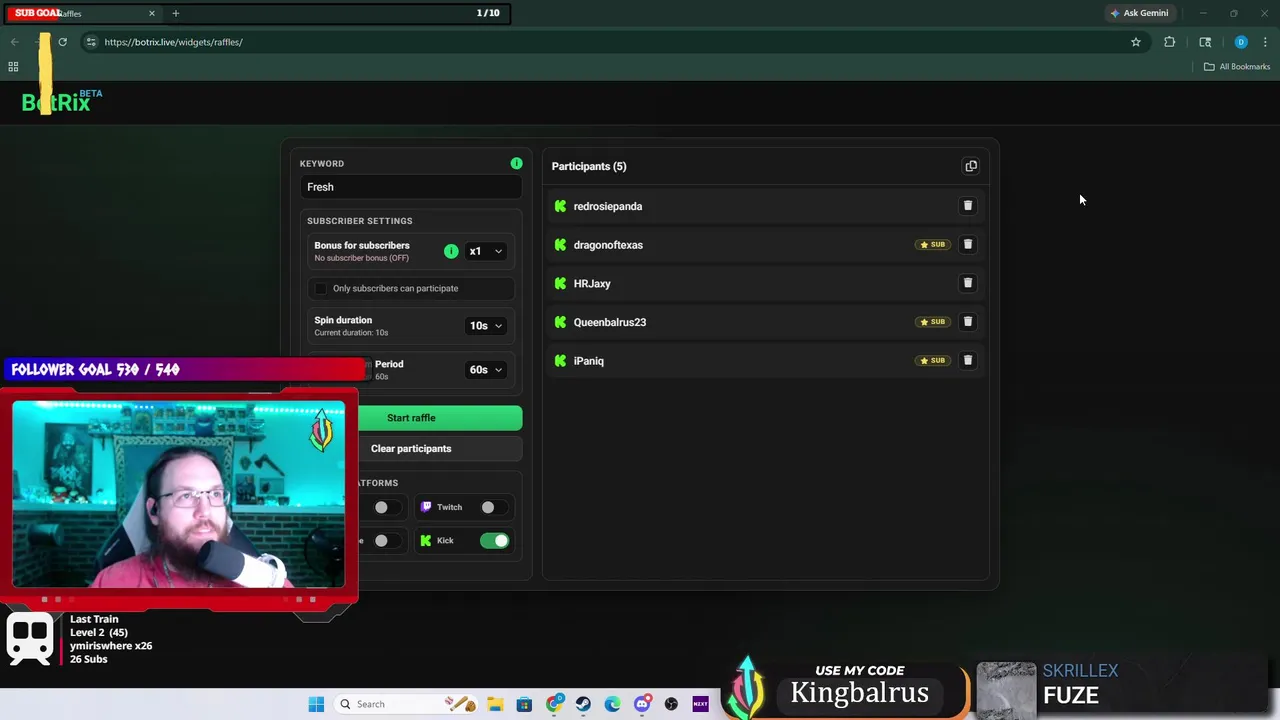Click the SUB badge for dragonoftexas
The width and height of the screenshot is (1280, 720).
pyautogui.click(x=932, y=244)
